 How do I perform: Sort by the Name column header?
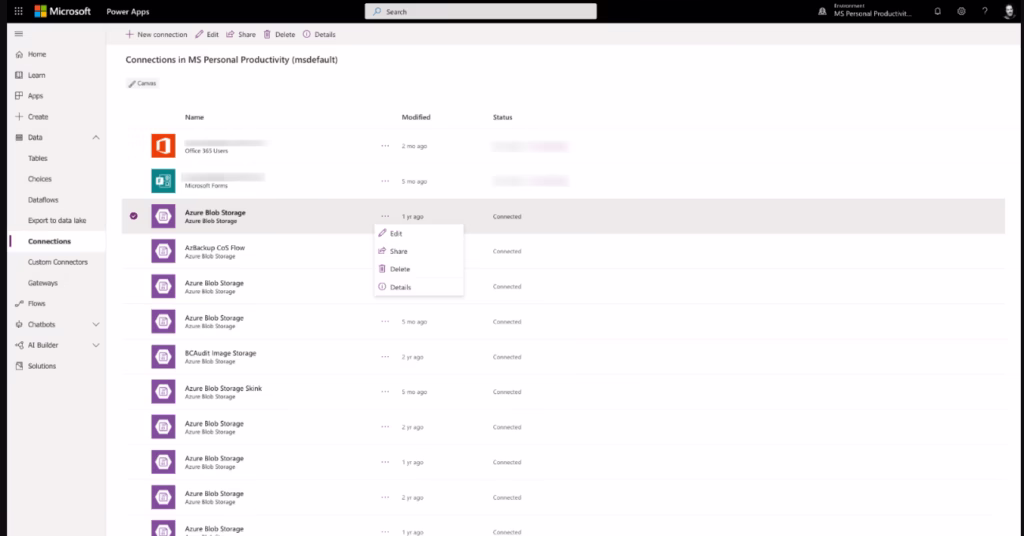coord(195,118)
